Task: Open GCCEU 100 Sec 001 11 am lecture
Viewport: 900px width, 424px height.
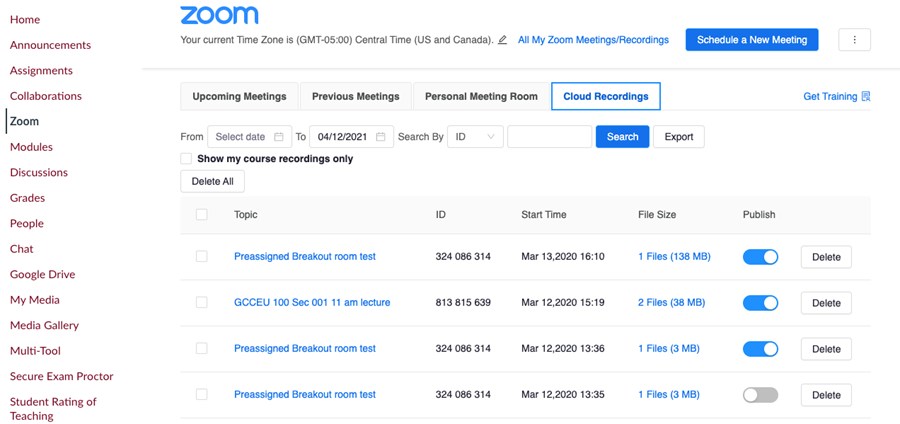Action: pyautogui.click(x=312, y=303)
